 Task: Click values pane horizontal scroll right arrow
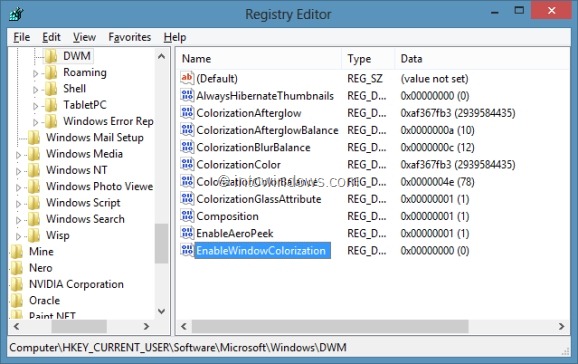click(x=561, y=326)
